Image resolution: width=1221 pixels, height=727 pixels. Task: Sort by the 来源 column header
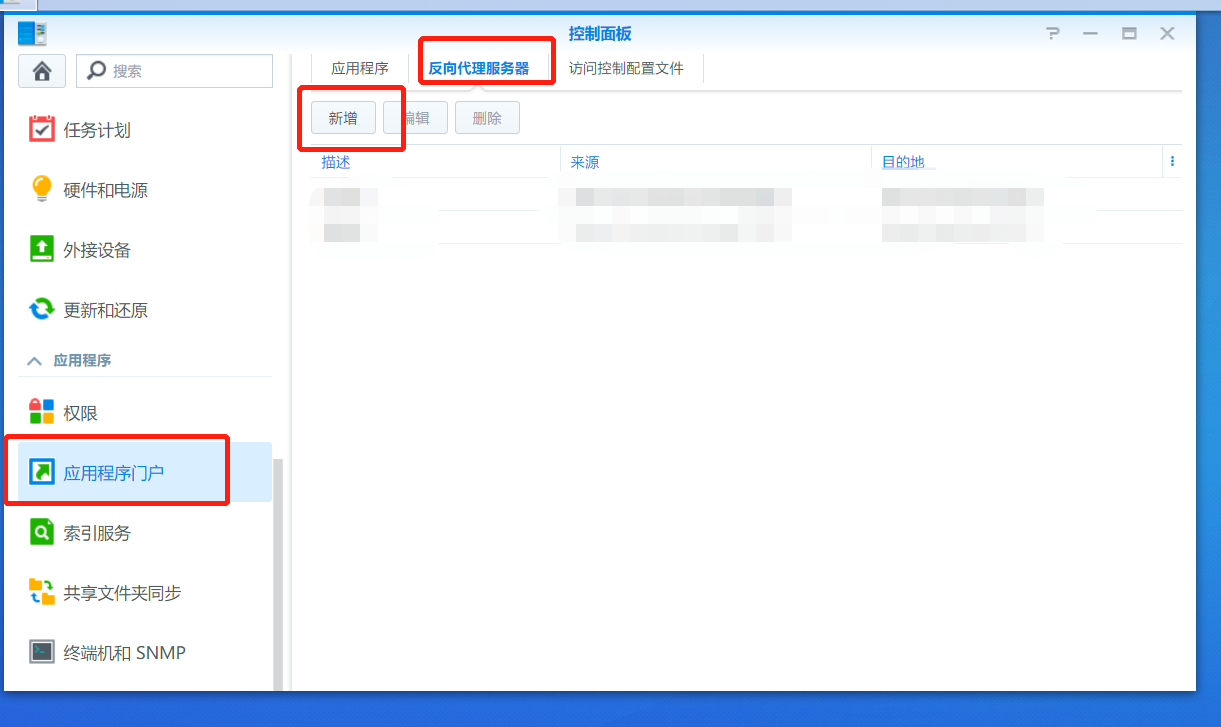click(x=585, y=162)
